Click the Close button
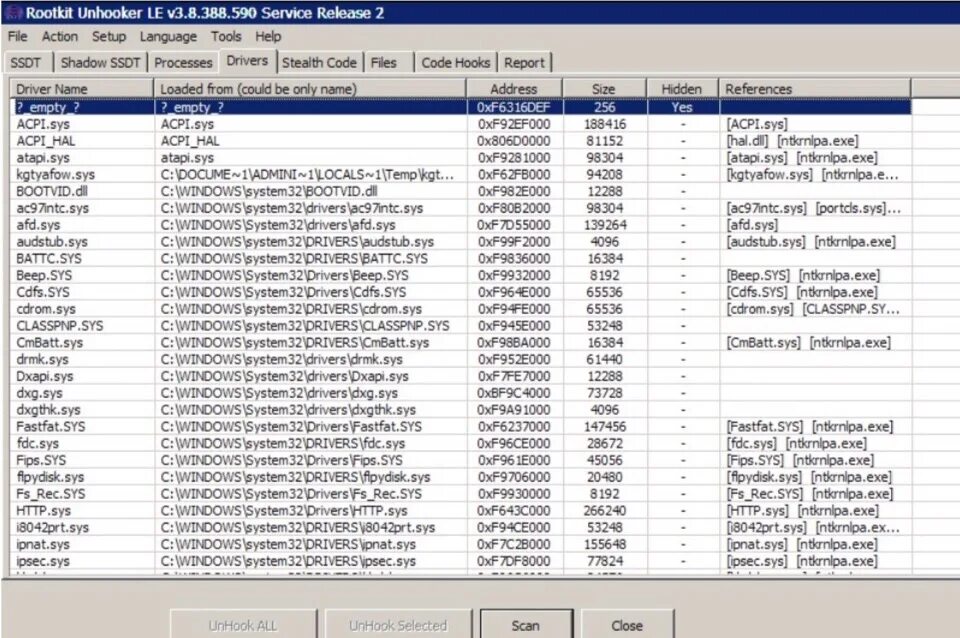Image resolution: width=960 pixels, height=638 pixels. [x=627, y=625]
